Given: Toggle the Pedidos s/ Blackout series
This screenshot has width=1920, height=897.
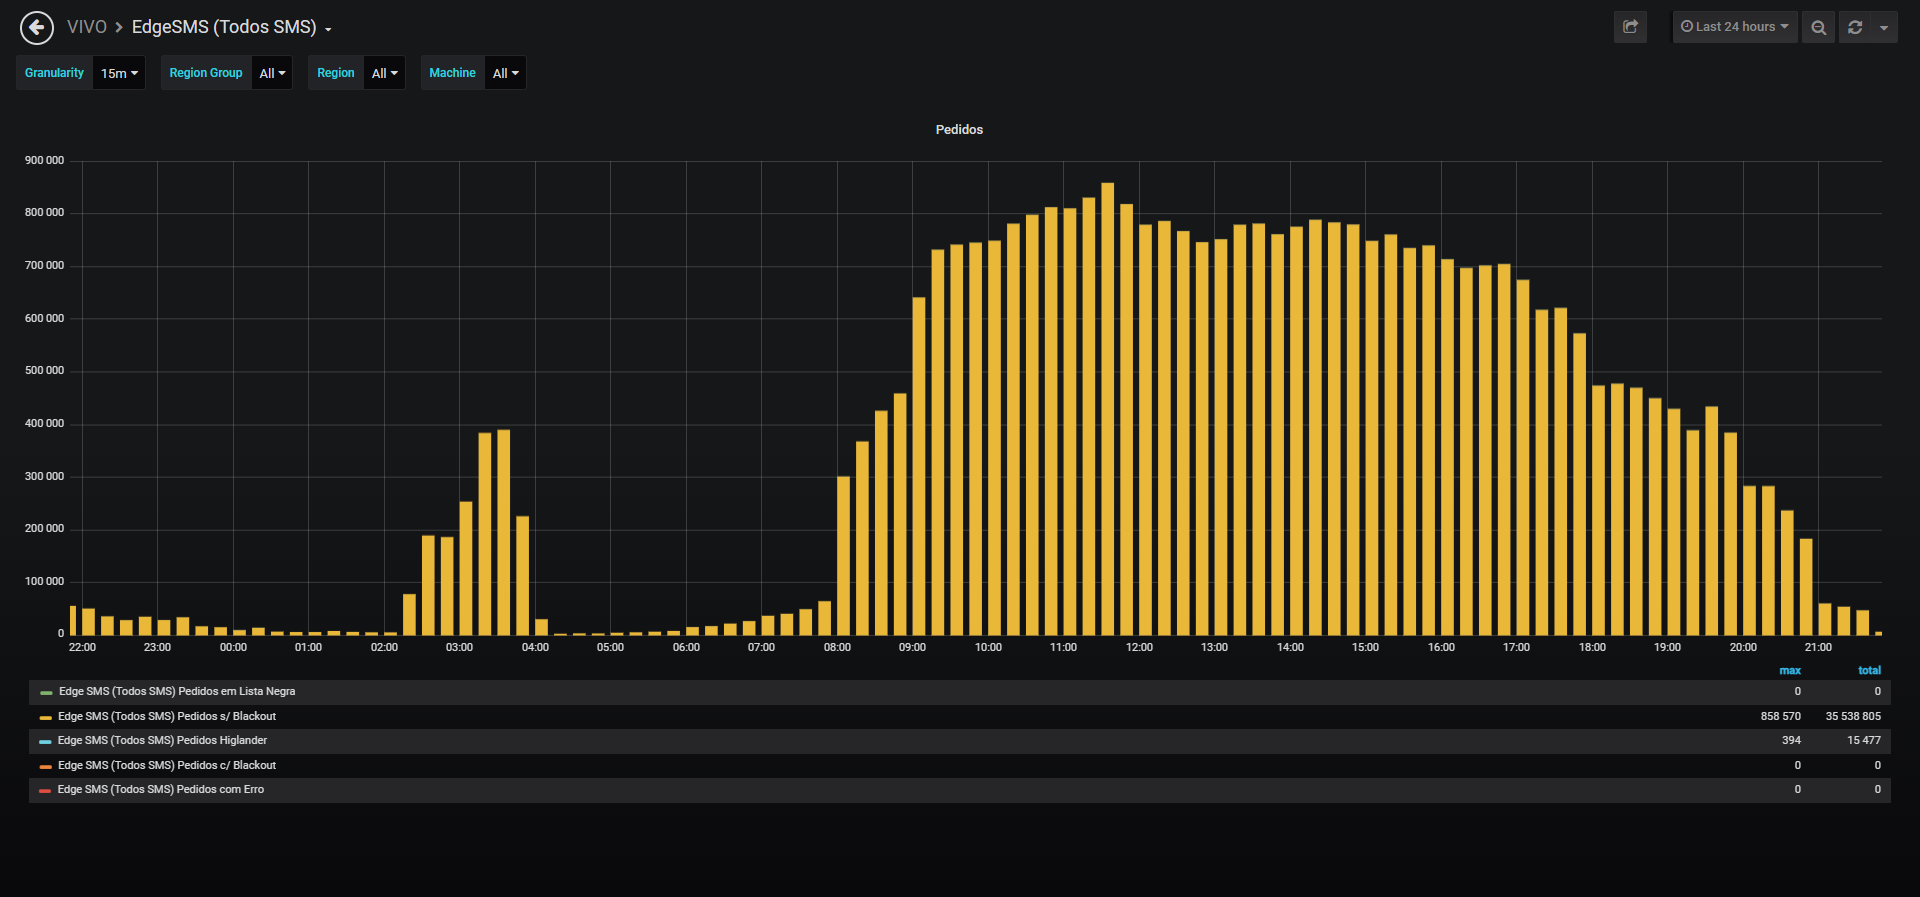Looking at the screenshot, I should point(167,717).
